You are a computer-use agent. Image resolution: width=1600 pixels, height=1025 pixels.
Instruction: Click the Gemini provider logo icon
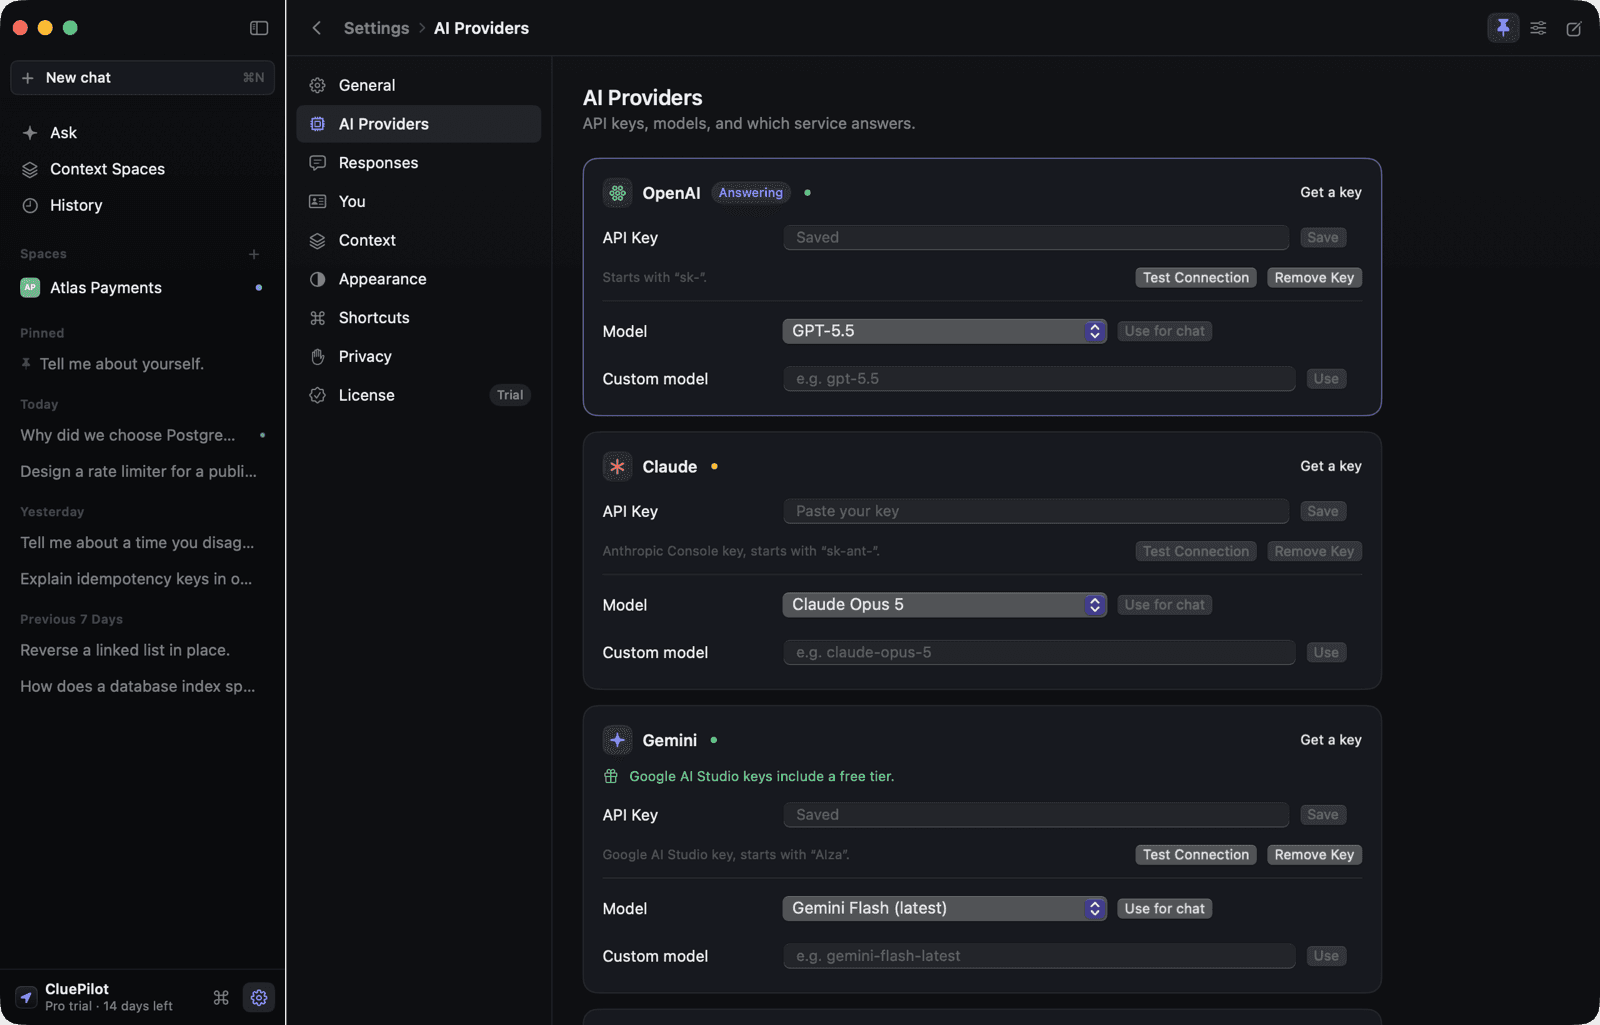coord(617,740)
